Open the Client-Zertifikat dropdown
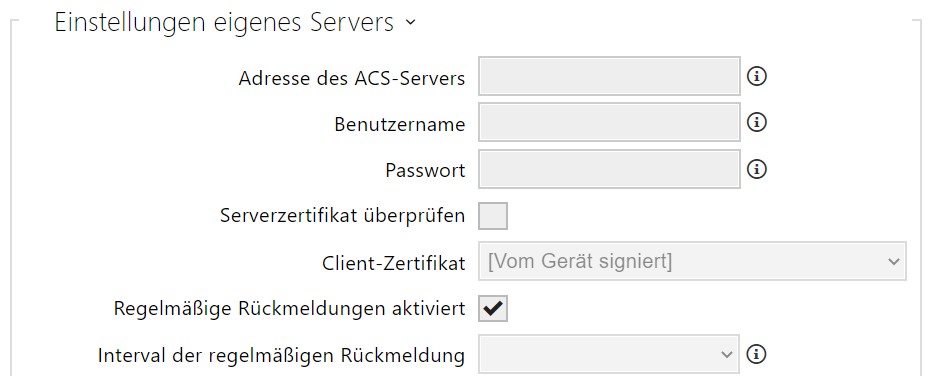Image resolution: width=932 pixels, height=381 pixels. pyautogui.click(x=692, y=261)
